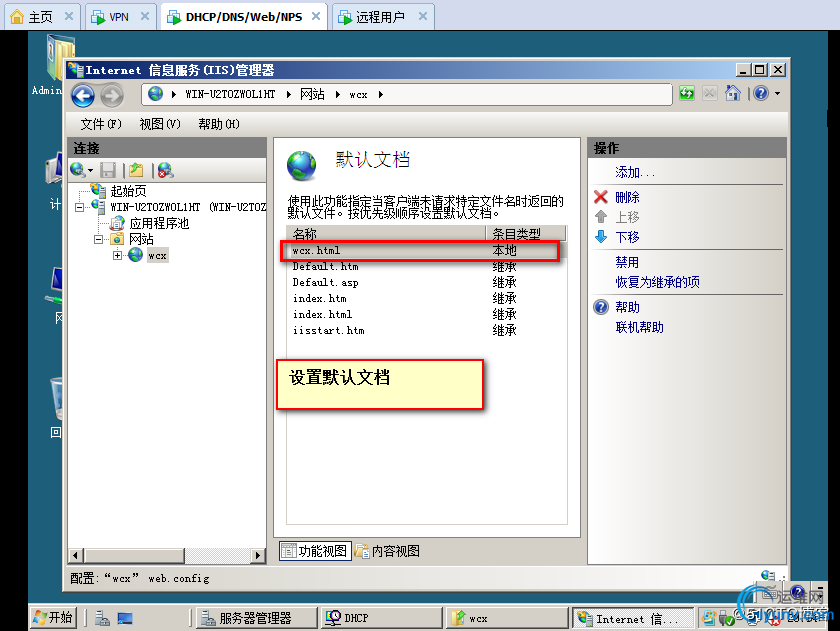Select the 网站 folder node
This screenshot has height=631, width=840.
141,239
